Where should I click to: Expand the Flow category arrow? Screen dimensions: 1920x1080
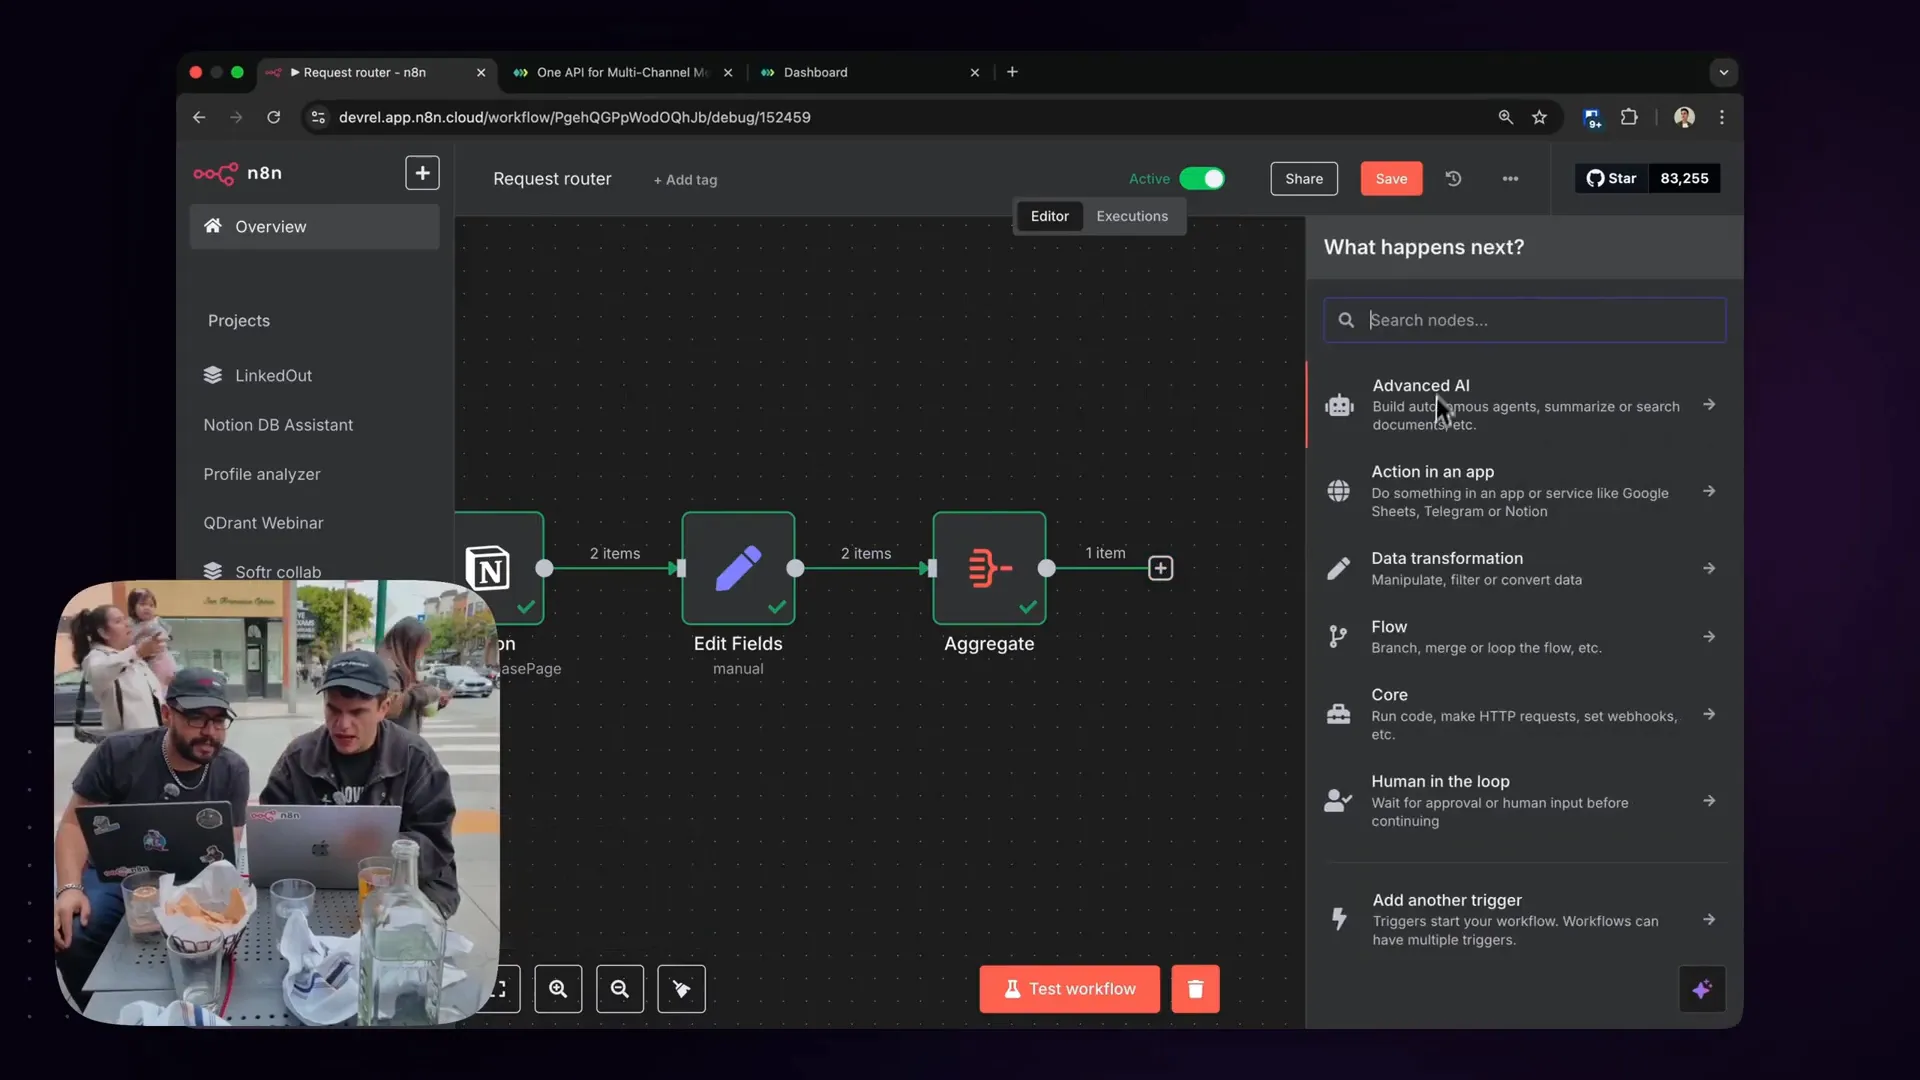click(1709, 637)
